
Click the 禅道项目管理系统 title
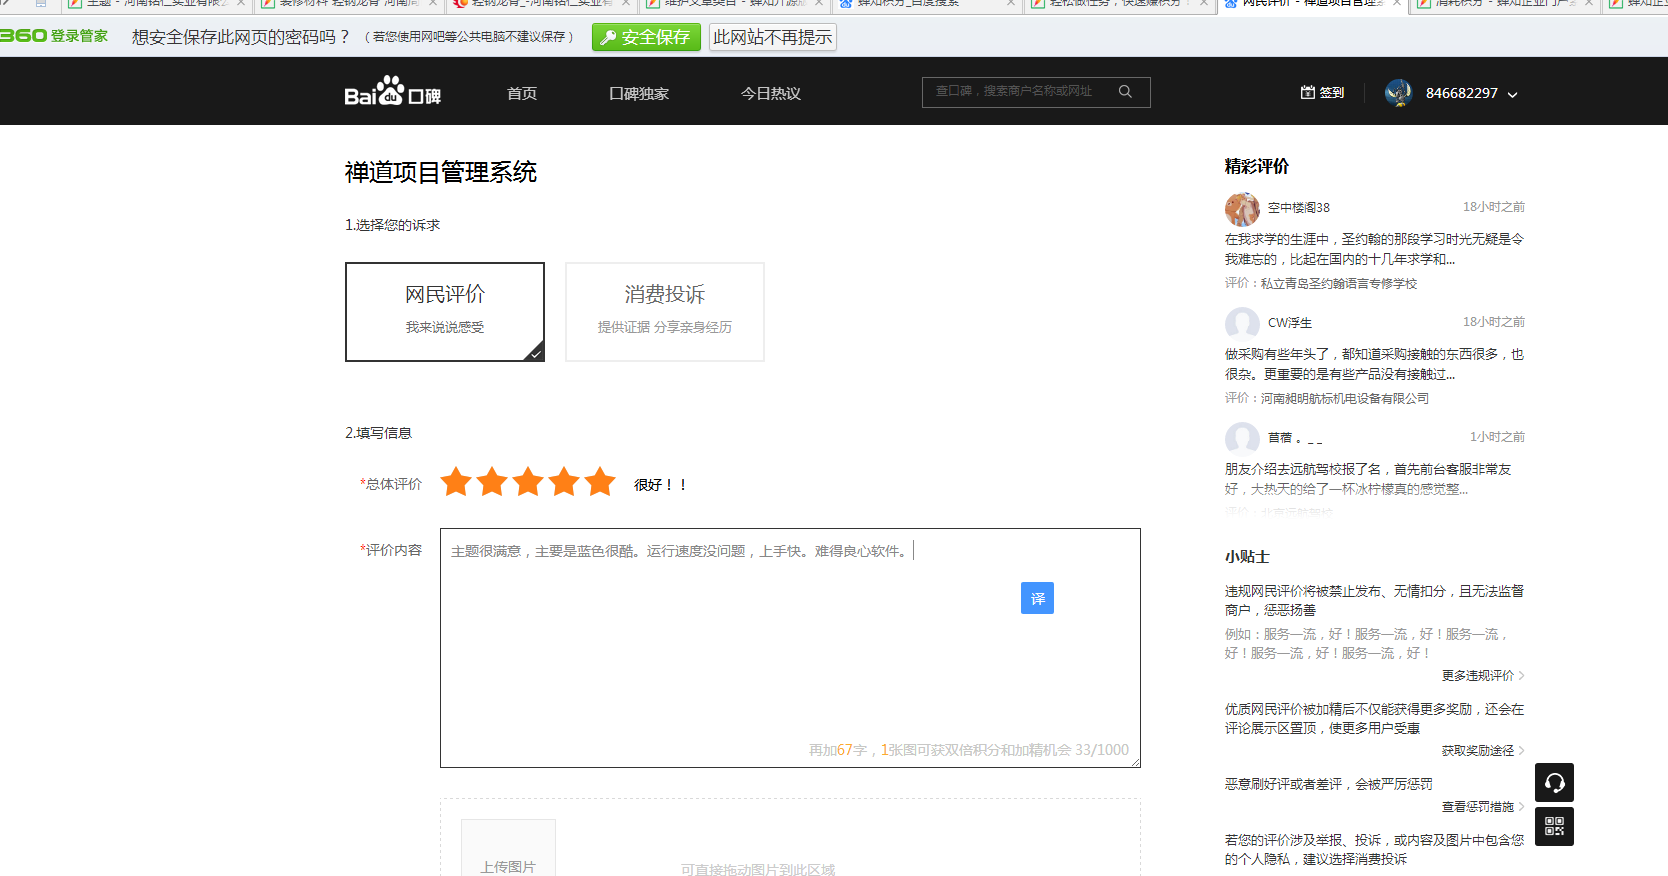pos(441,172)
